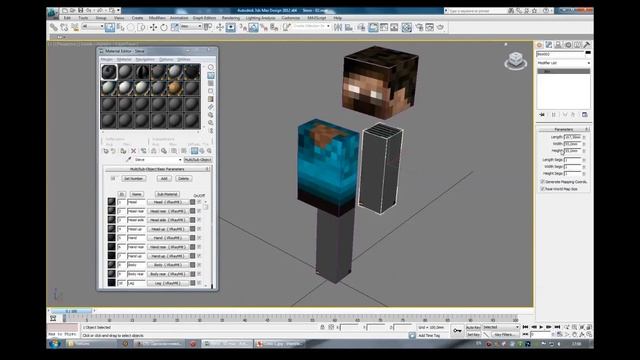Click pin stack icon under modifier list
The width and height of the screenshot is (640, 360).
click(542, 115)
